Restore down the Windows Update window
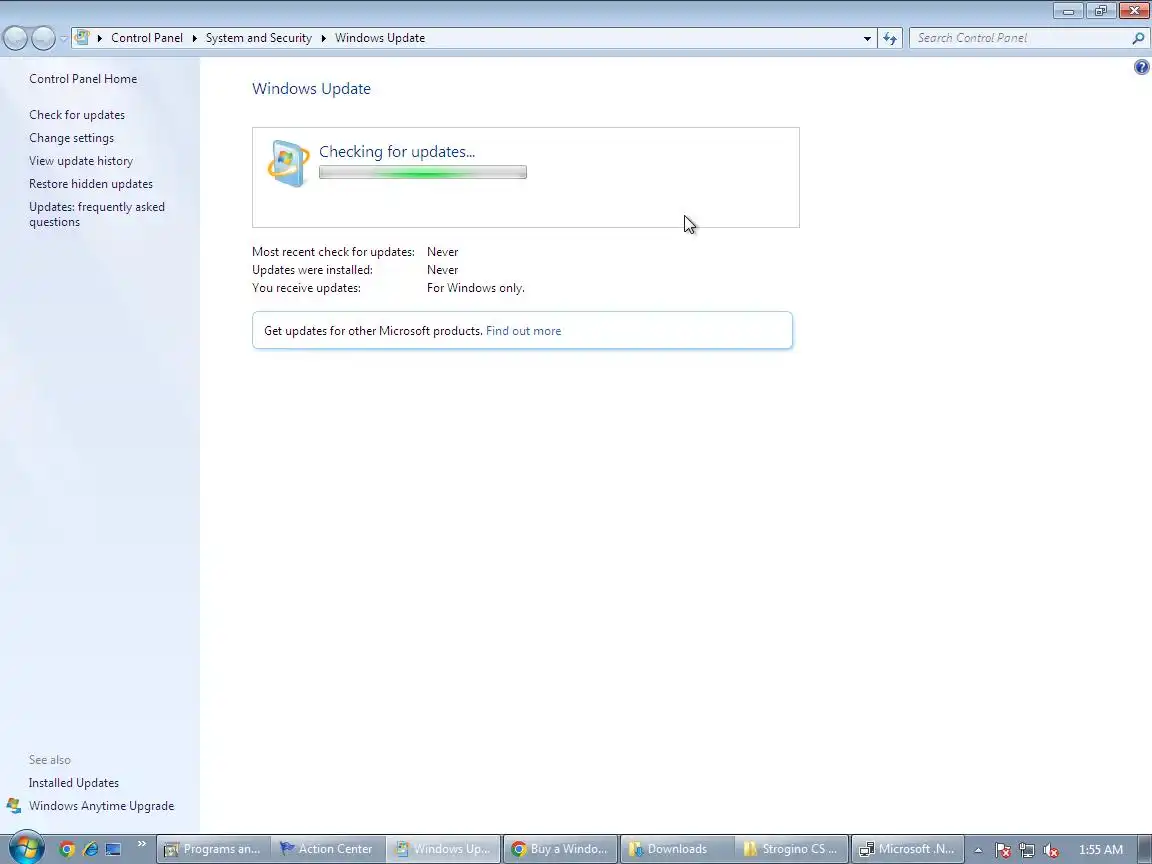Screen dimensions: 1152x864 [x=1101, y=10]
